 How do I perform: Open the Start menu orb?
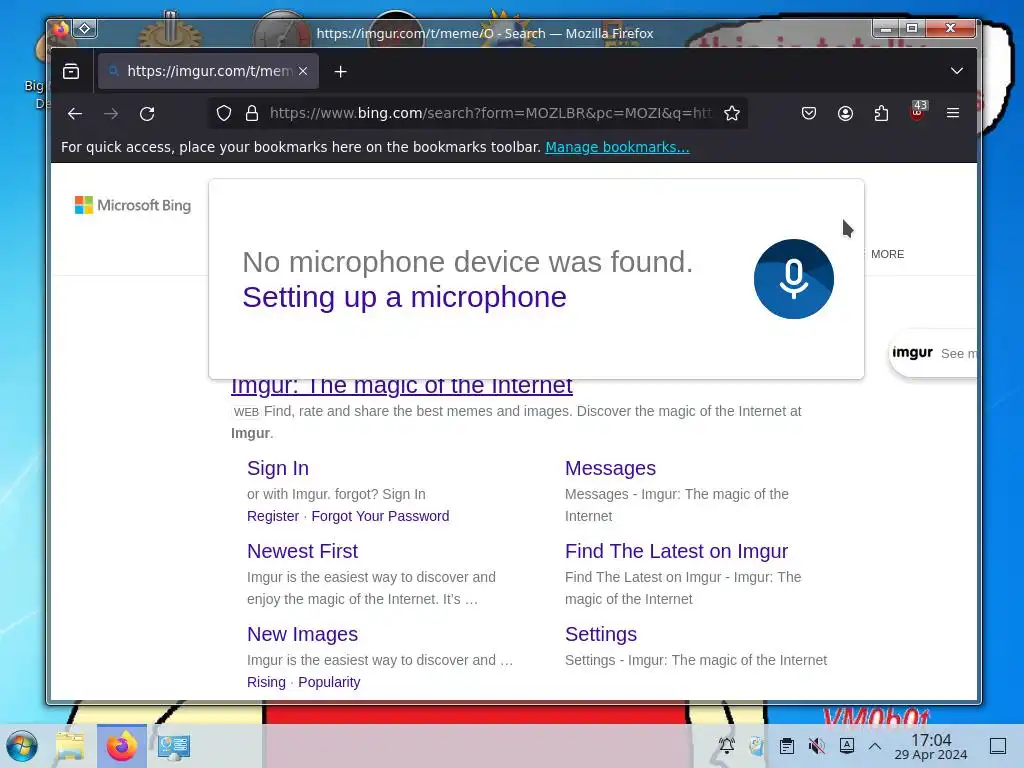tap(22, 746)
